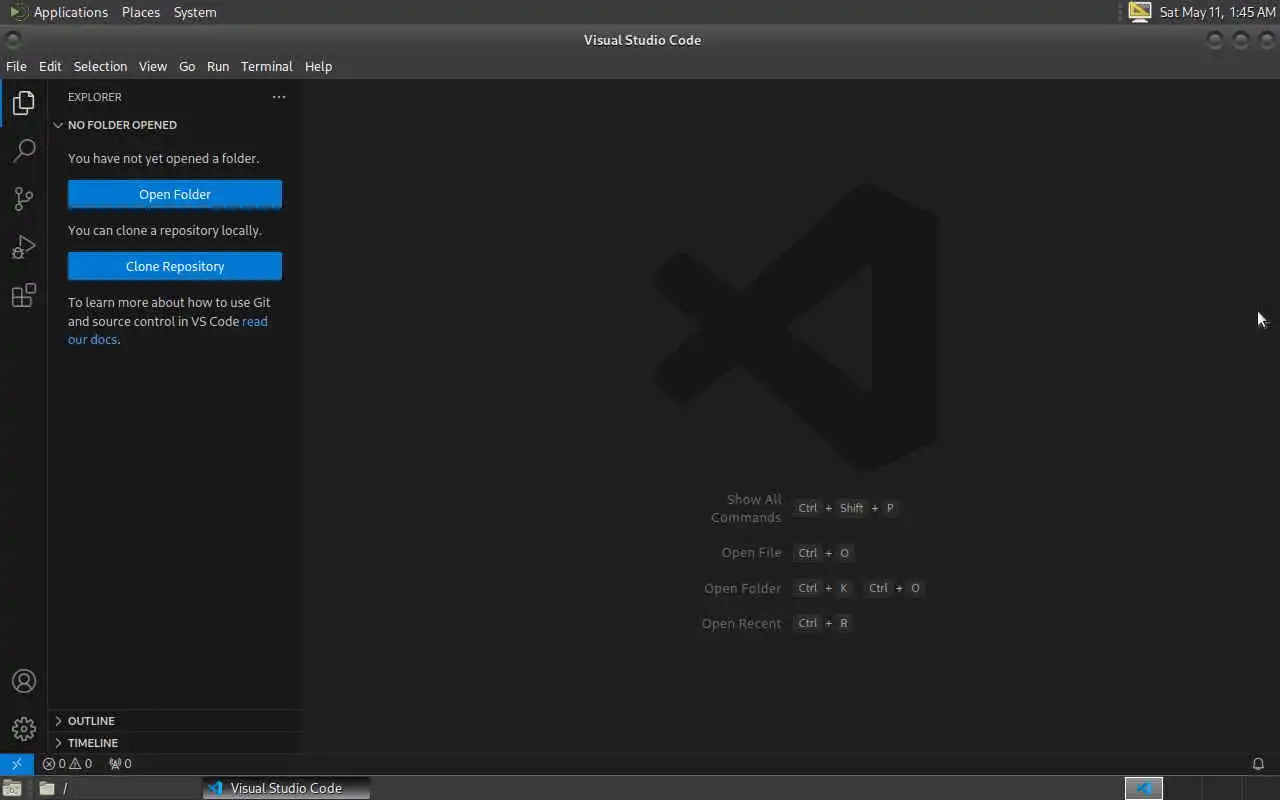Follow the read our docs link
This screenshot has width=1280, height=800.
pos(168,330)
